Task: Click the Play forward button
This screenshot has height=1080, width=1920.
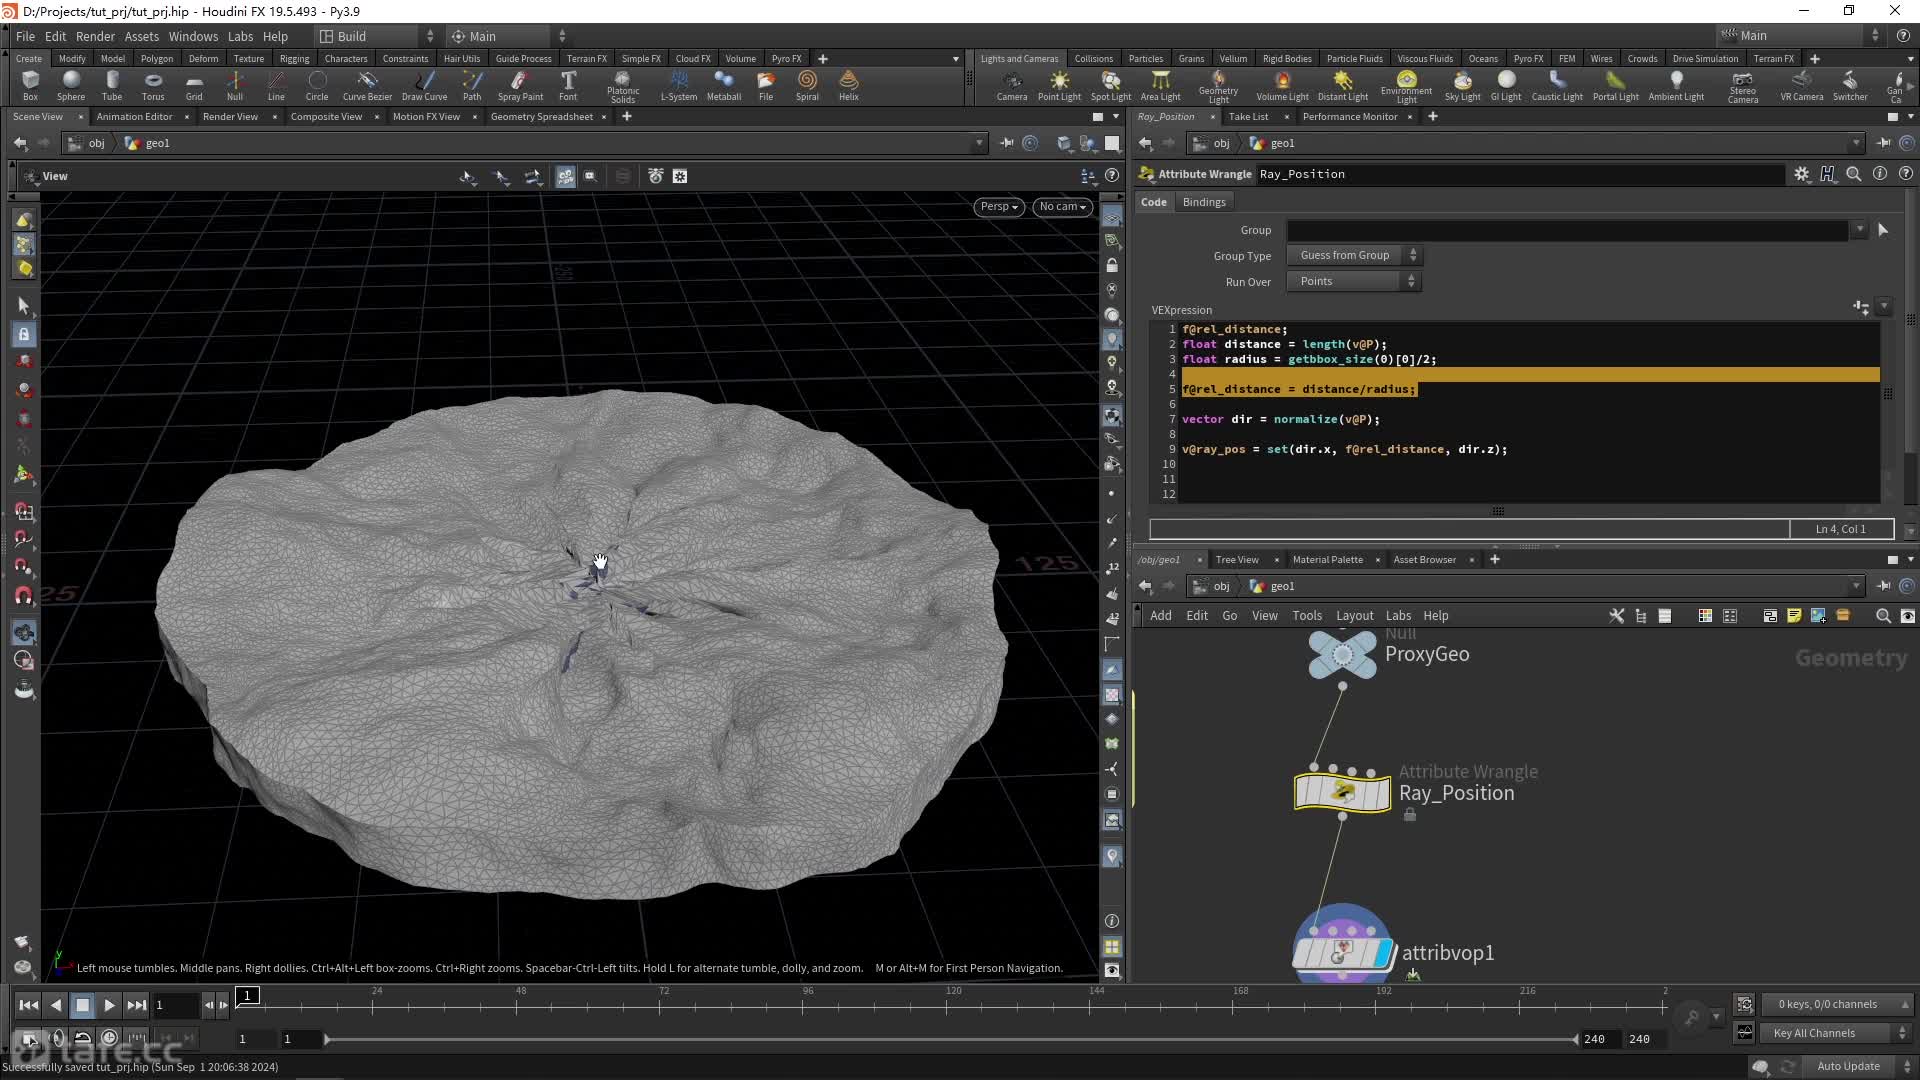Action: click(x=109, y=1006)
